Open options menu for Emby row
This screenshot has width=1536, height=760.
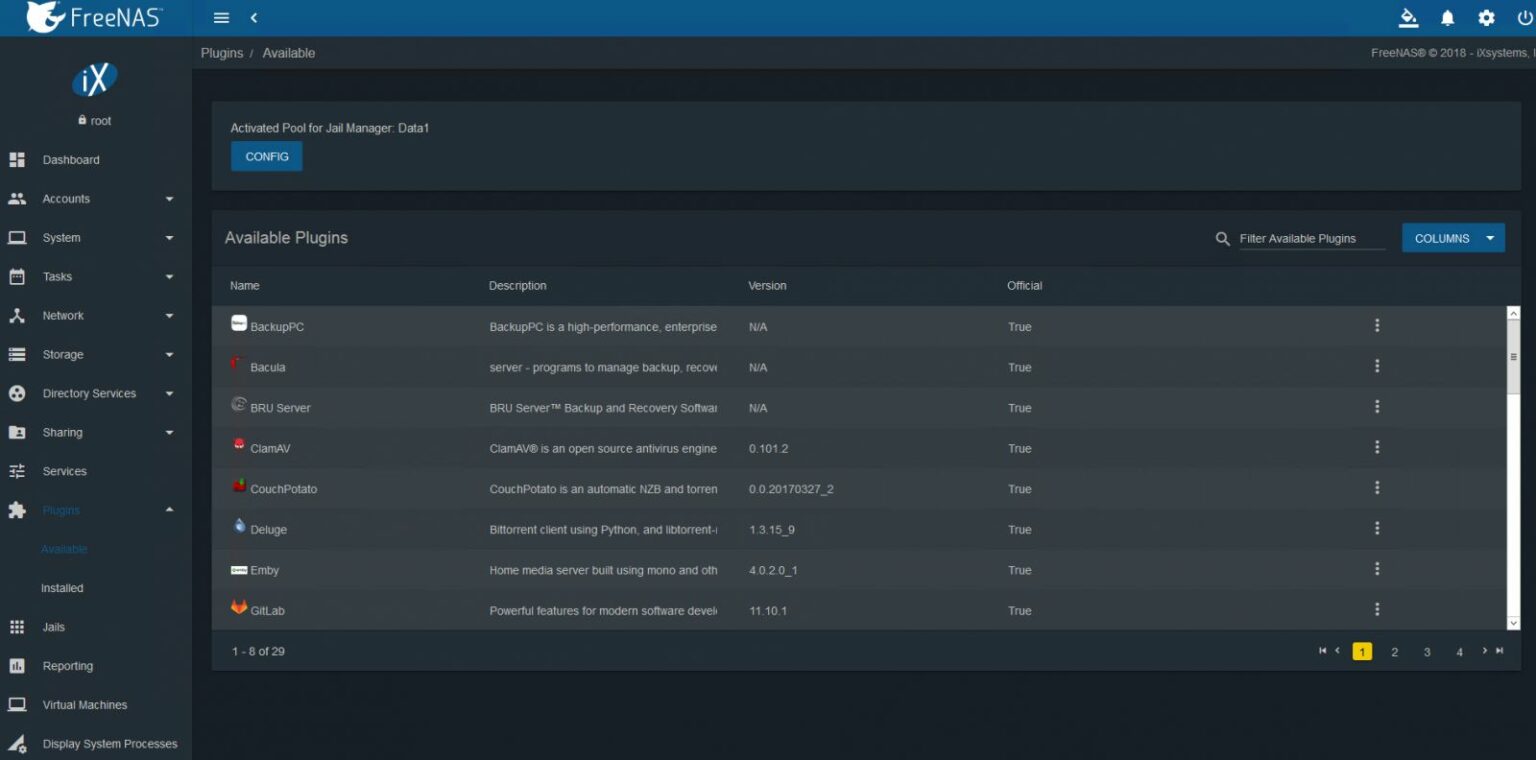point(1377,569)
